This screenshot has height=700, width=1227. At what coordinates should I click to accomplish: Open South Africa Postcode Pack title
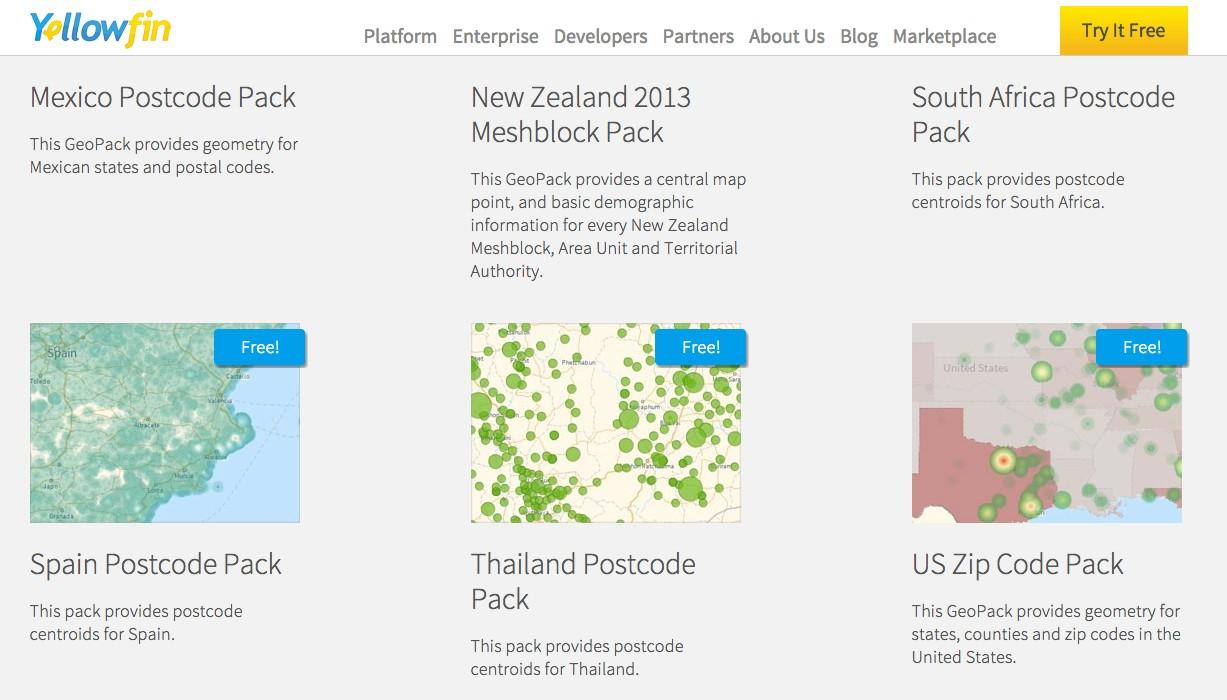pos(1043,114)
